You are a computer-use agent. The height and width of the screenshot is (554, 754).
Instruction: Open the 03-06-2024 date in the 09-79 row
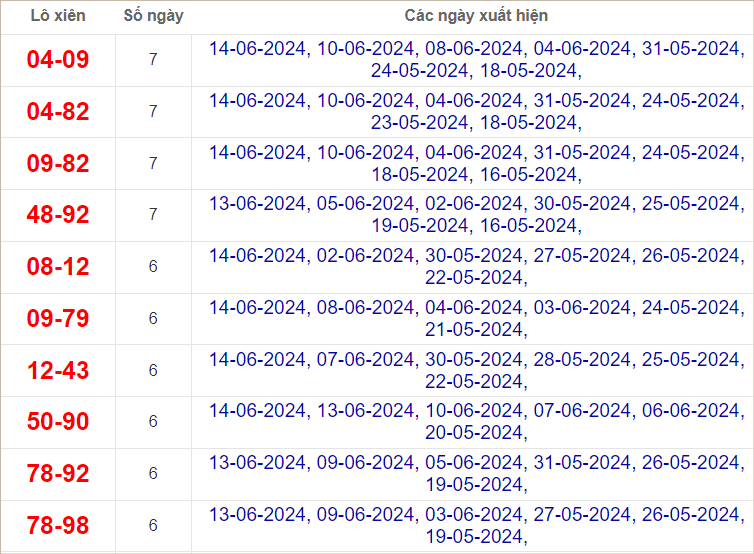[x=582, y=307]
